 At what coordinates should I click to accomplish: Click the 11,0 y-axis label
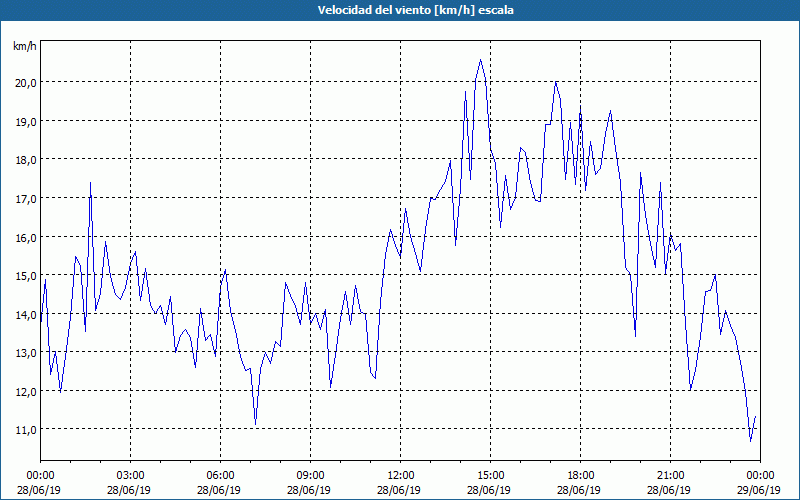tap(25, 430)
